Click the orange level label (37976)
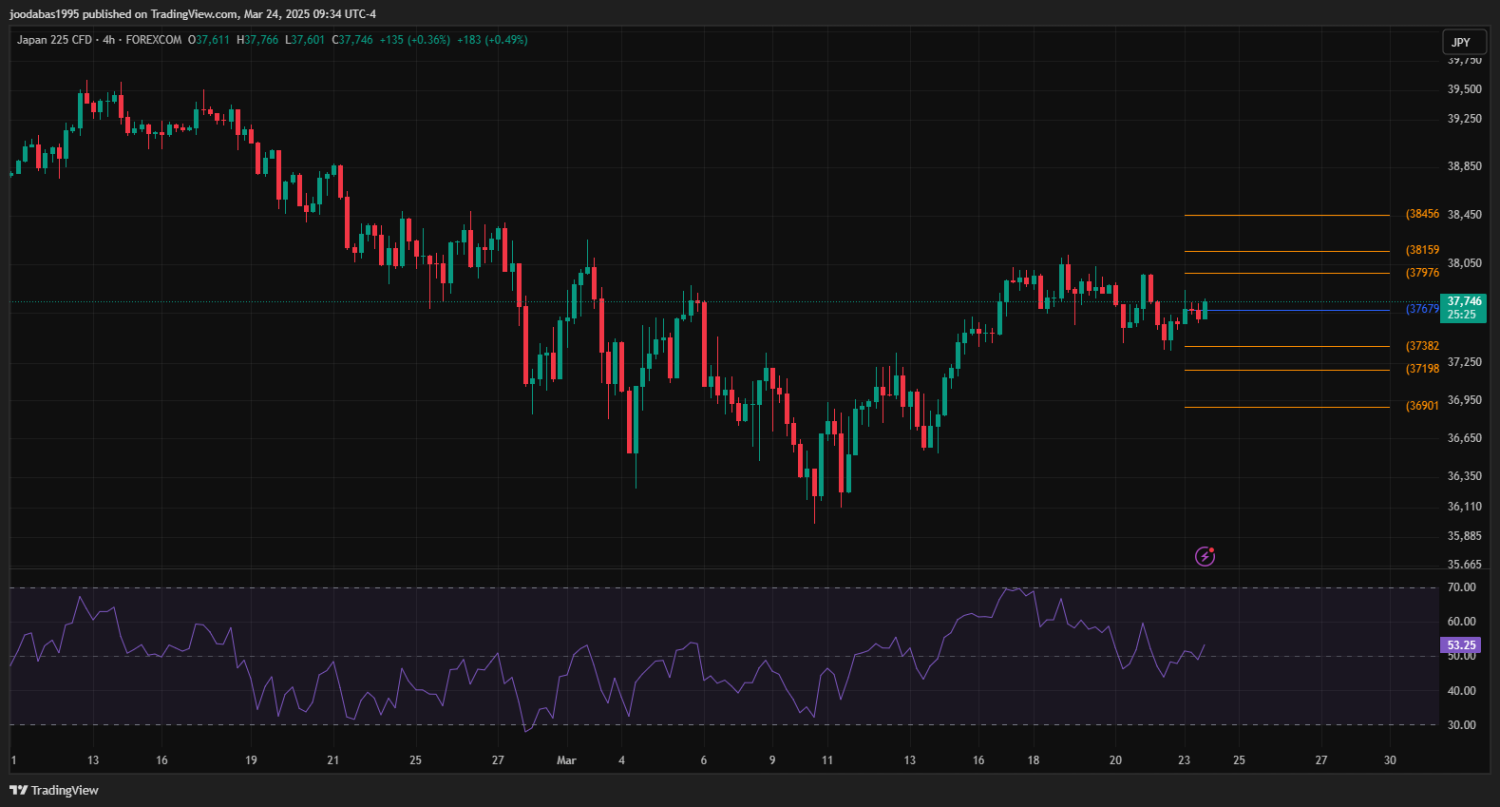This screenshot has width=1500, height=807. (x=1422, y=273)
